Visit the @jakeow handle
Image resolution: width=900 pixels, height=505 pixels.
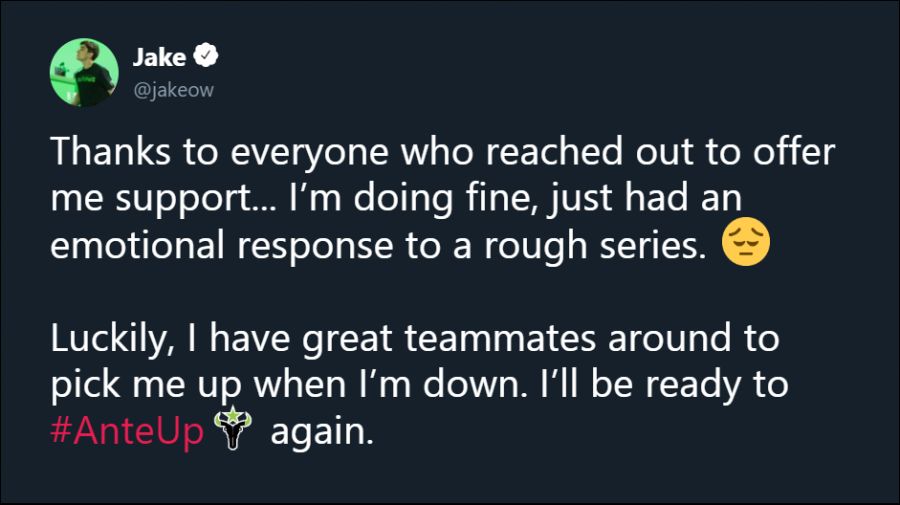pos(172,91)
